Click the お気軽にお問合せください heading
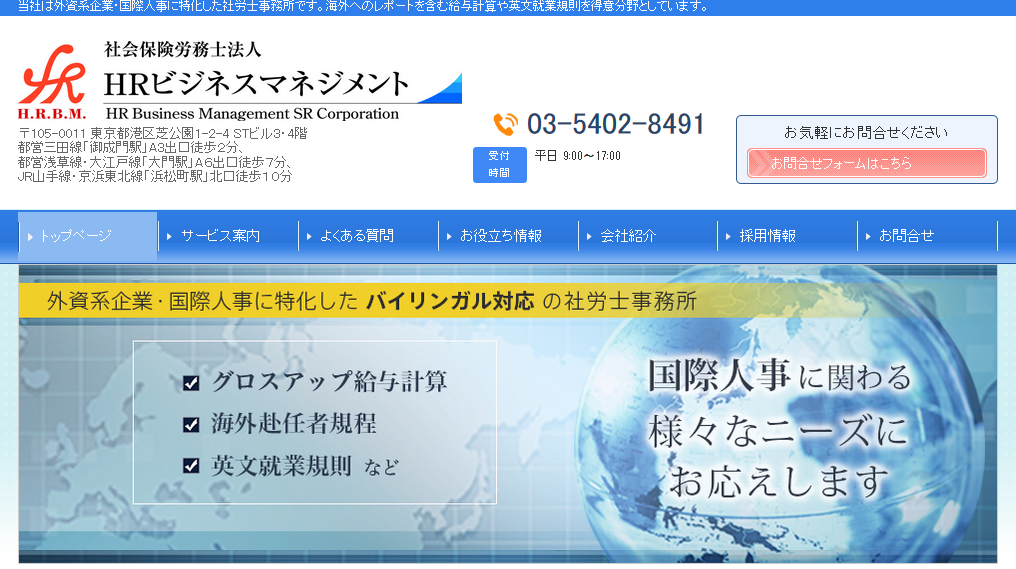This screenshot has width=1016, height=569. [x=866, y=132]
